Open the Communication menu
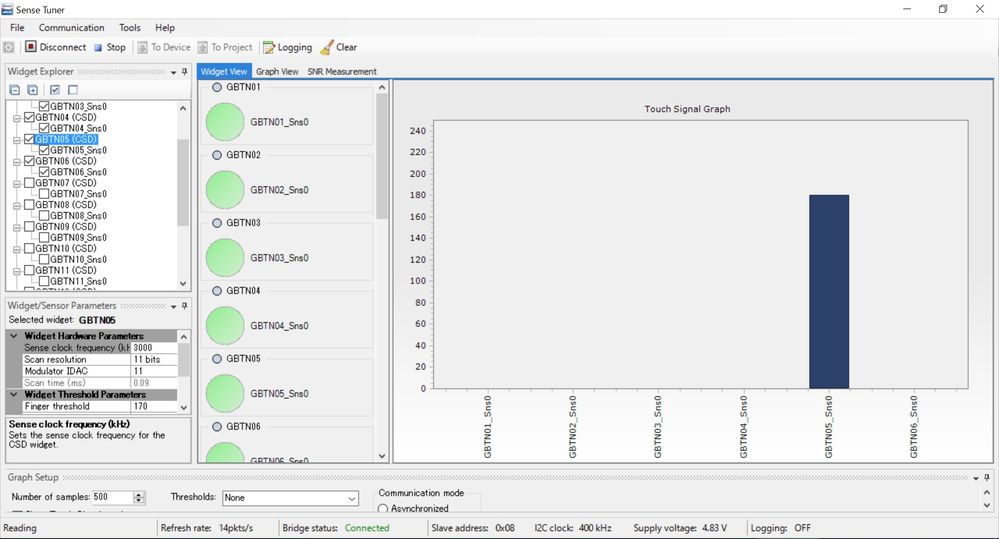This screenshot has height=539, width=999. 71,28
